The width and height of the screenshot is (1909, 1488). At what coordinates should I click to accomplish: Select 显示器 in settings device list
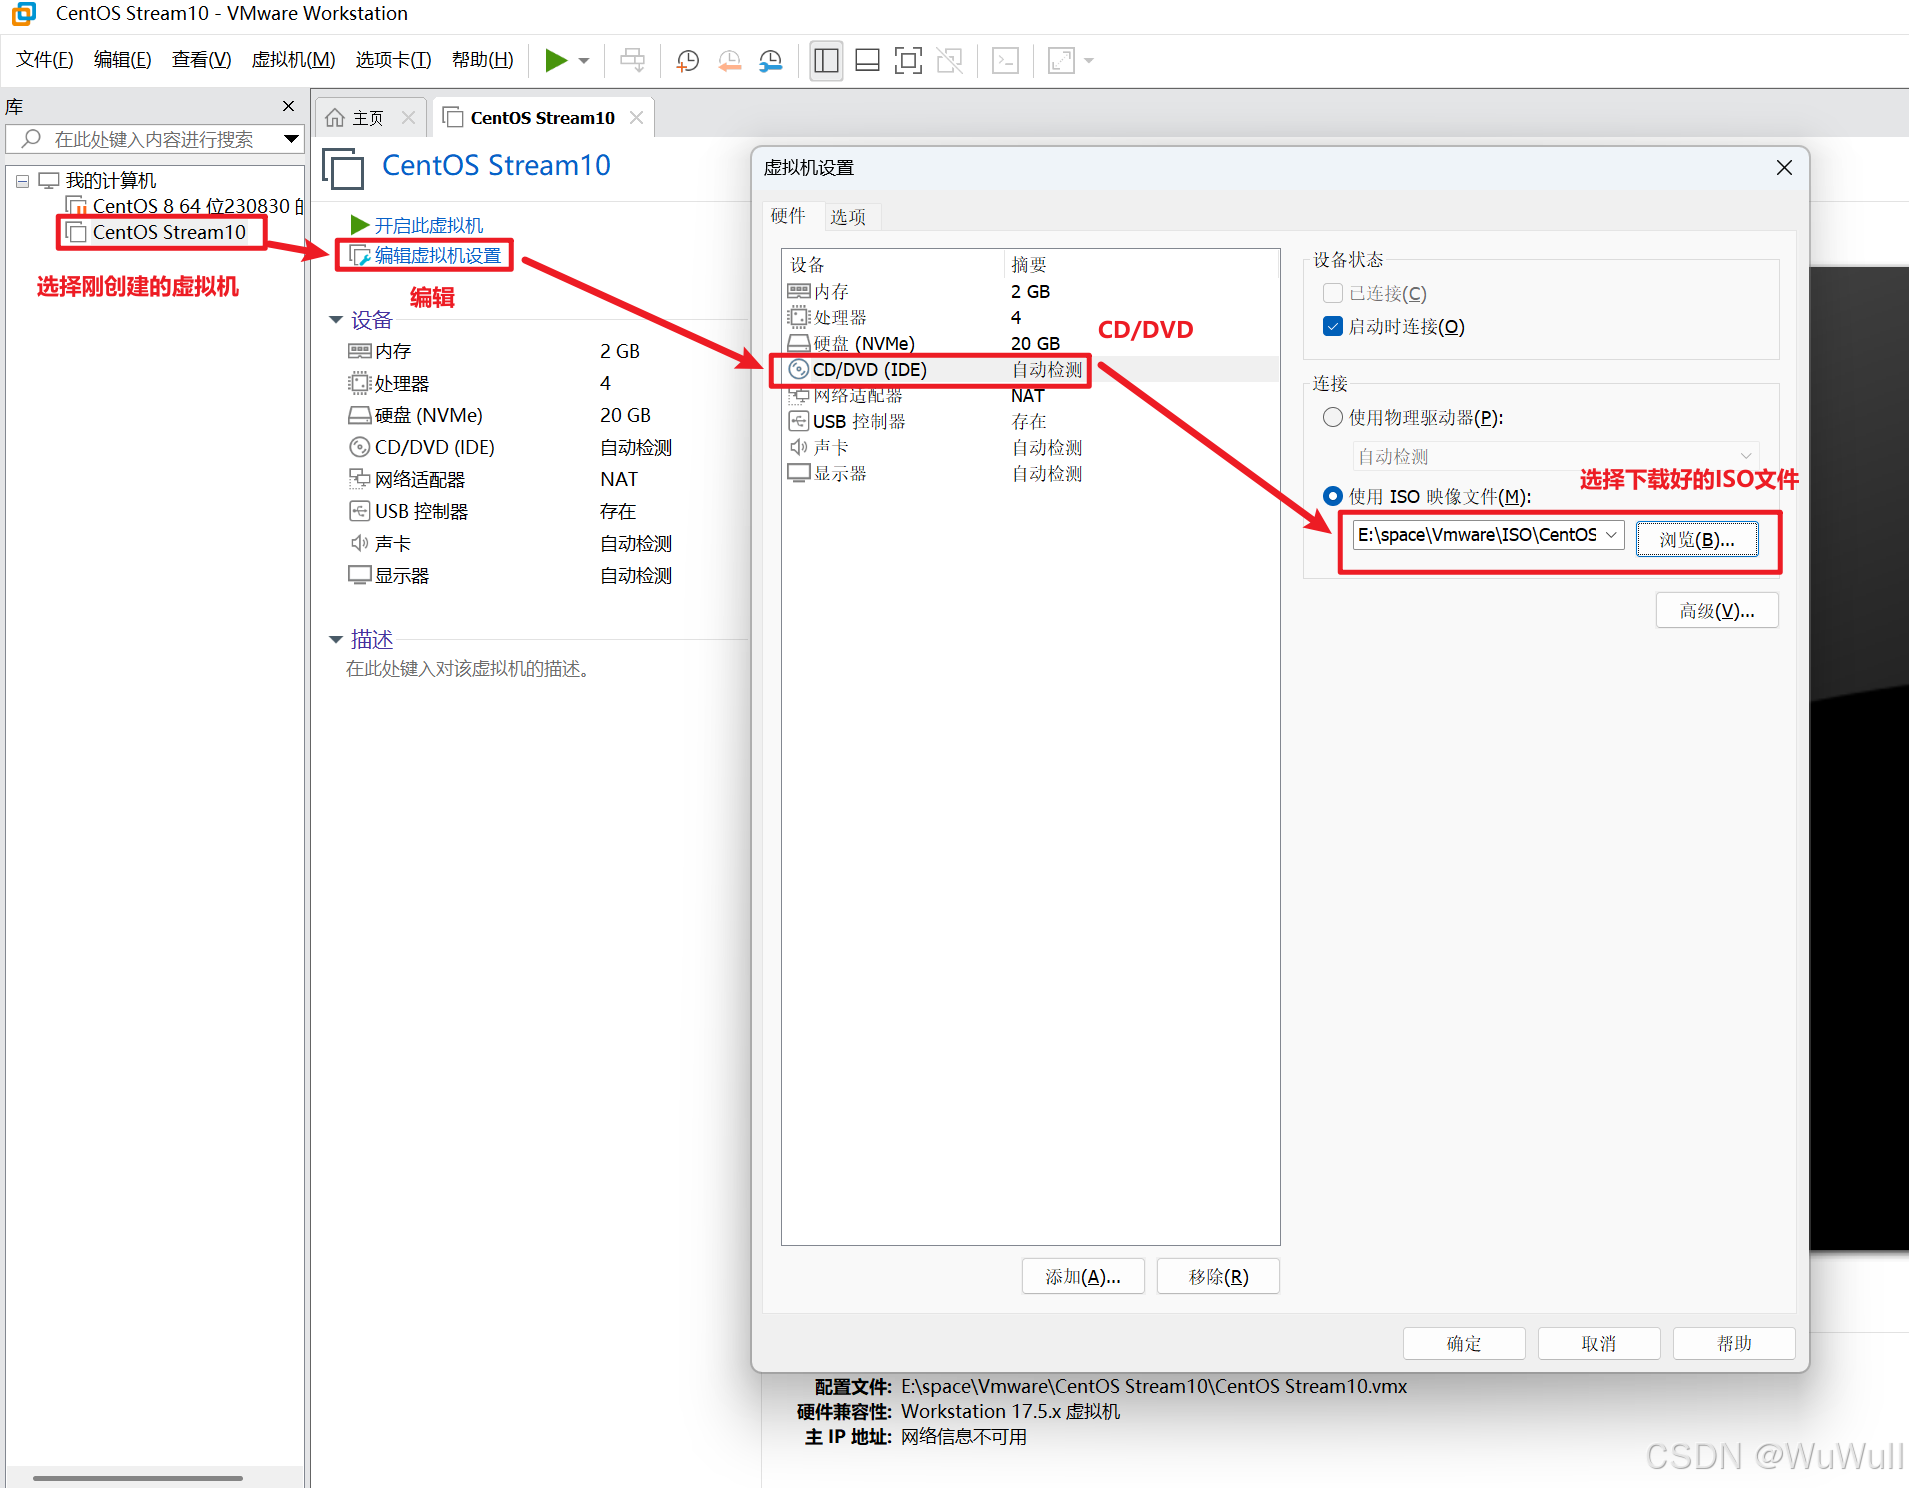tap(1031, 473)
